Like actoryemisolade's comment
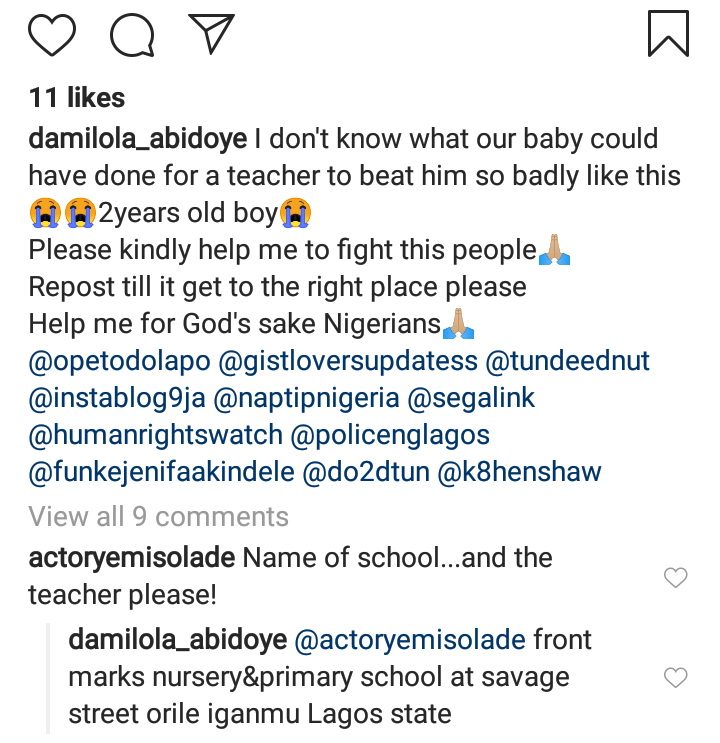This screenshot has height=743, width=720. click(676, 577)
